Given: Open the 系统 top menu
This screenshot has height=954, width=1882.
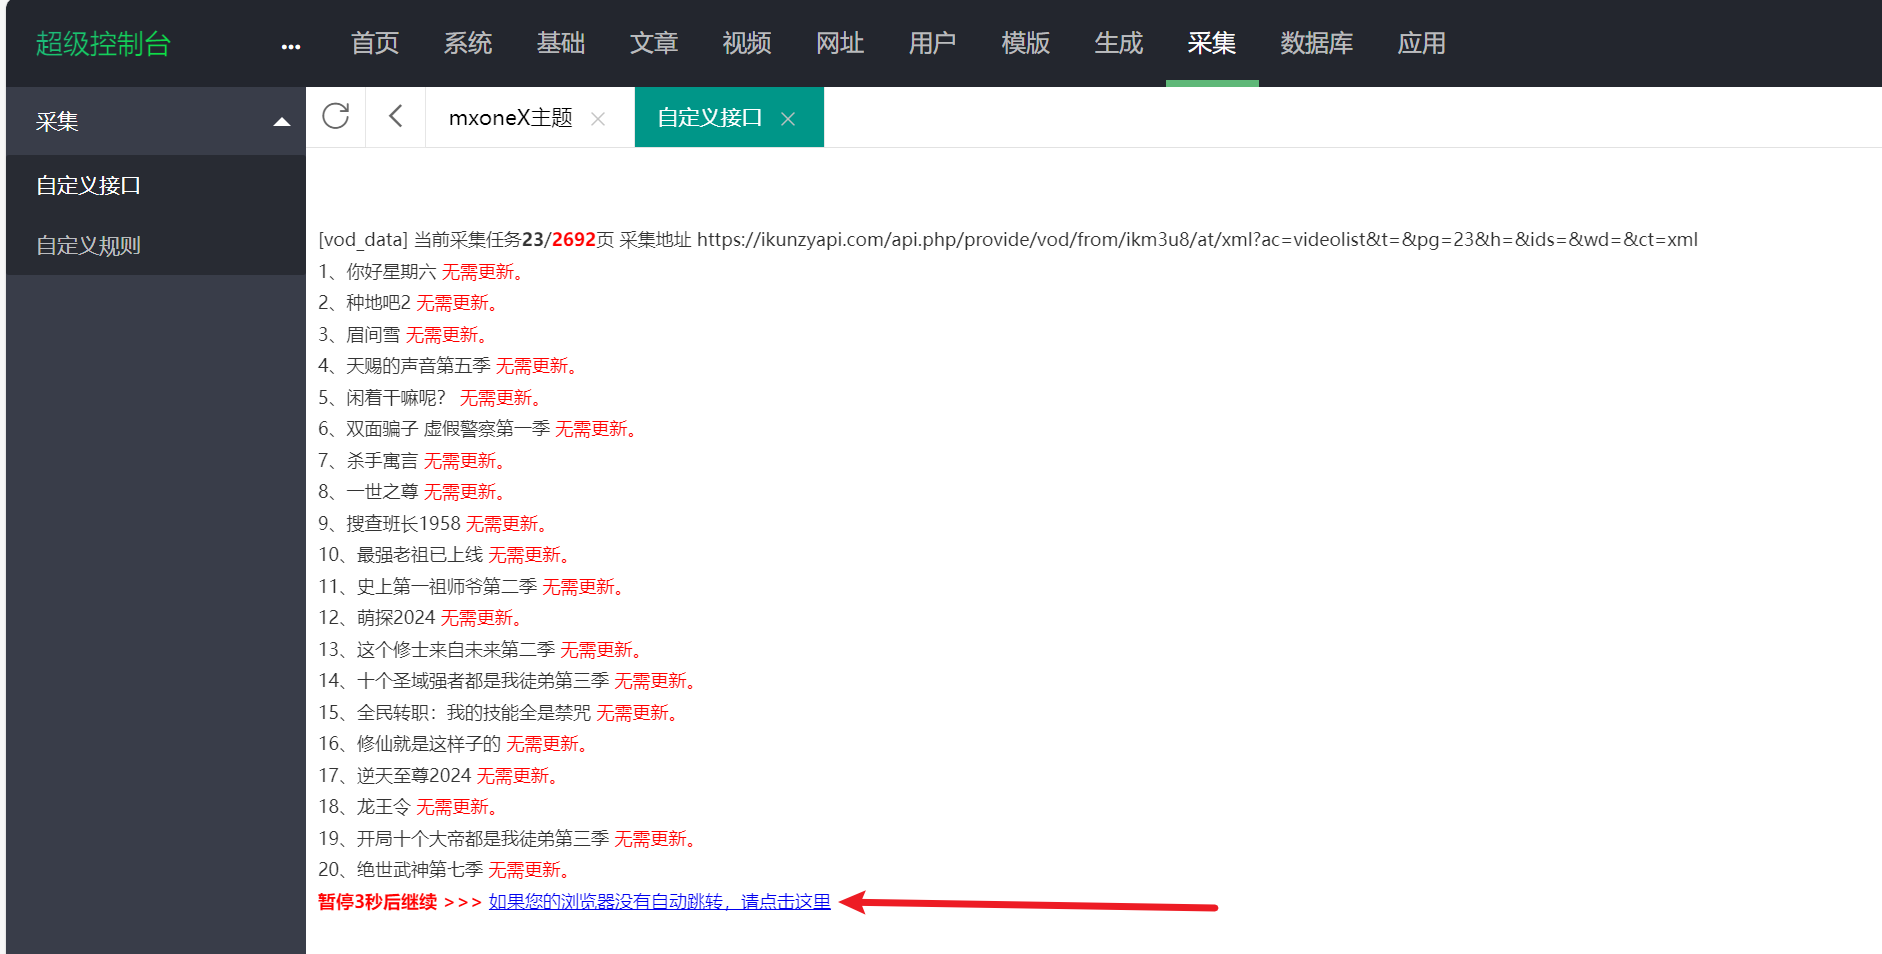Looking at the screenshot, I should 468,43.
